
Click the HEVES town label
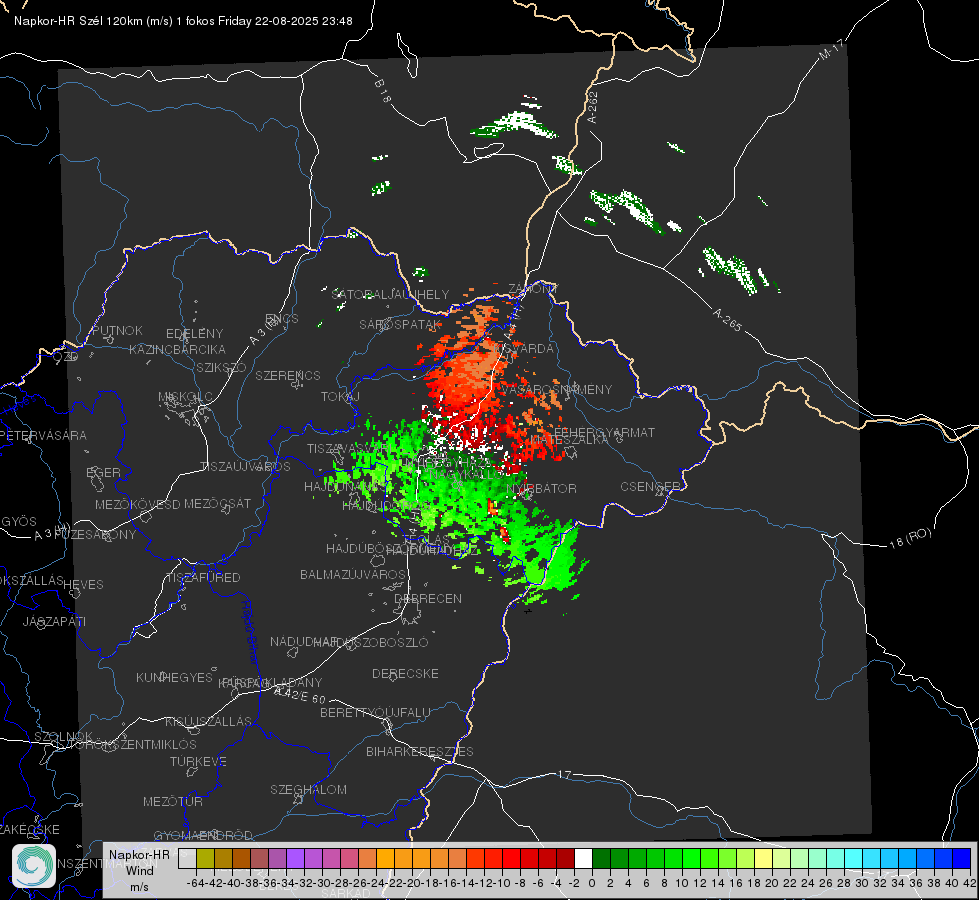coord(84,585)
